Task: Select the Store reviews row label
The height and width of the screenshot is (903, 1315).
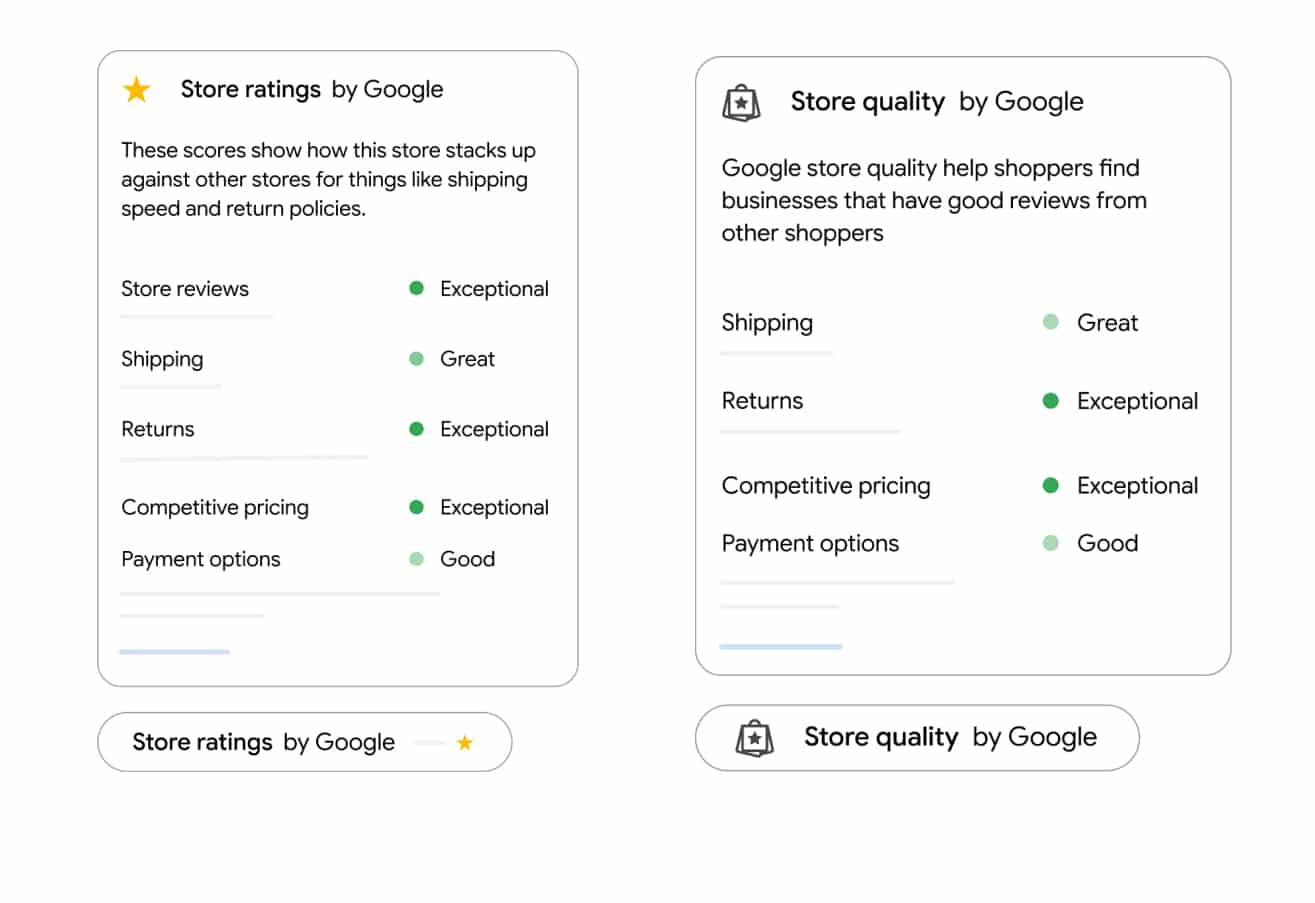Action: 185,289
